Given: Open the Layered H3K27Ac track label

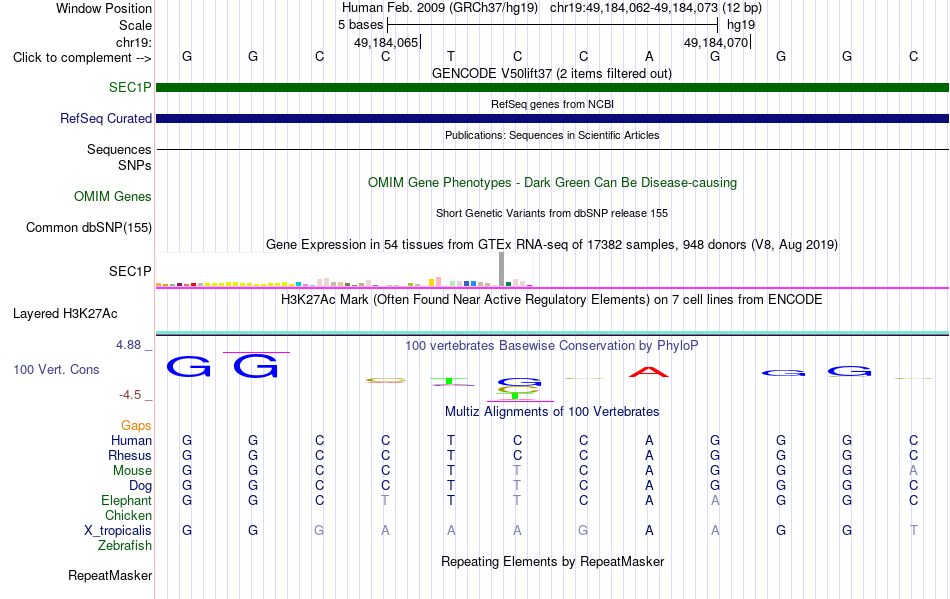Looking at the screenshot, I should [65, 313].
